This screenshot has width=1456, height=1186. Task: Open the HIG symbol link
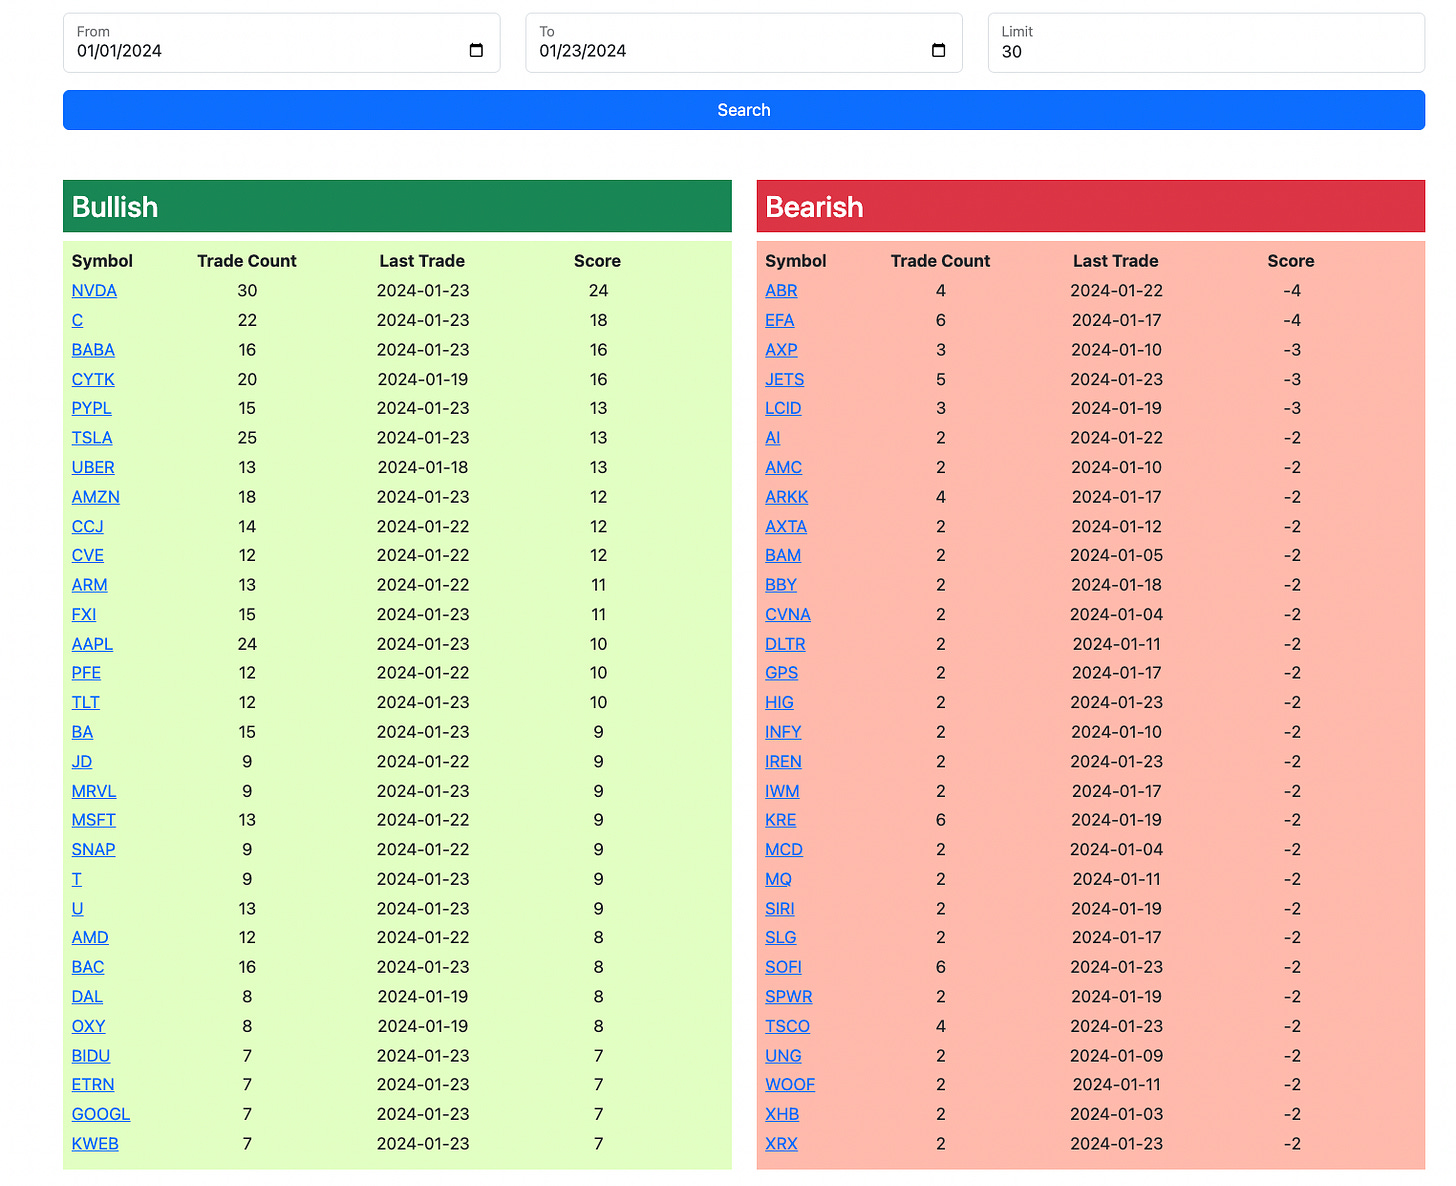pos(780,703)
